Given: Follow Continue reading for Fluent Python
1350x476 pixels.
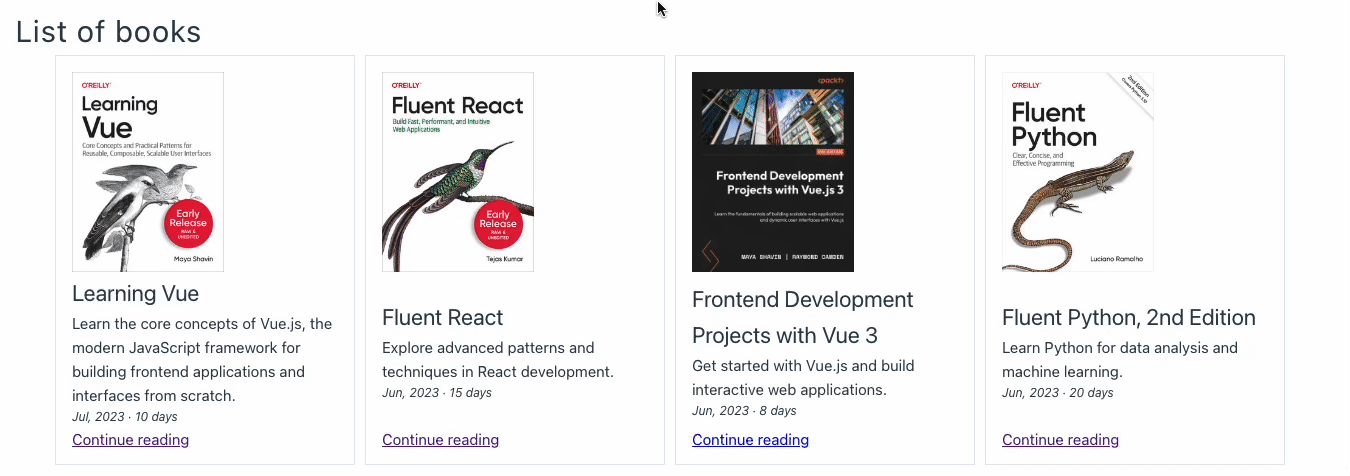Looking at the screenshot, I should click(1060, 440).
